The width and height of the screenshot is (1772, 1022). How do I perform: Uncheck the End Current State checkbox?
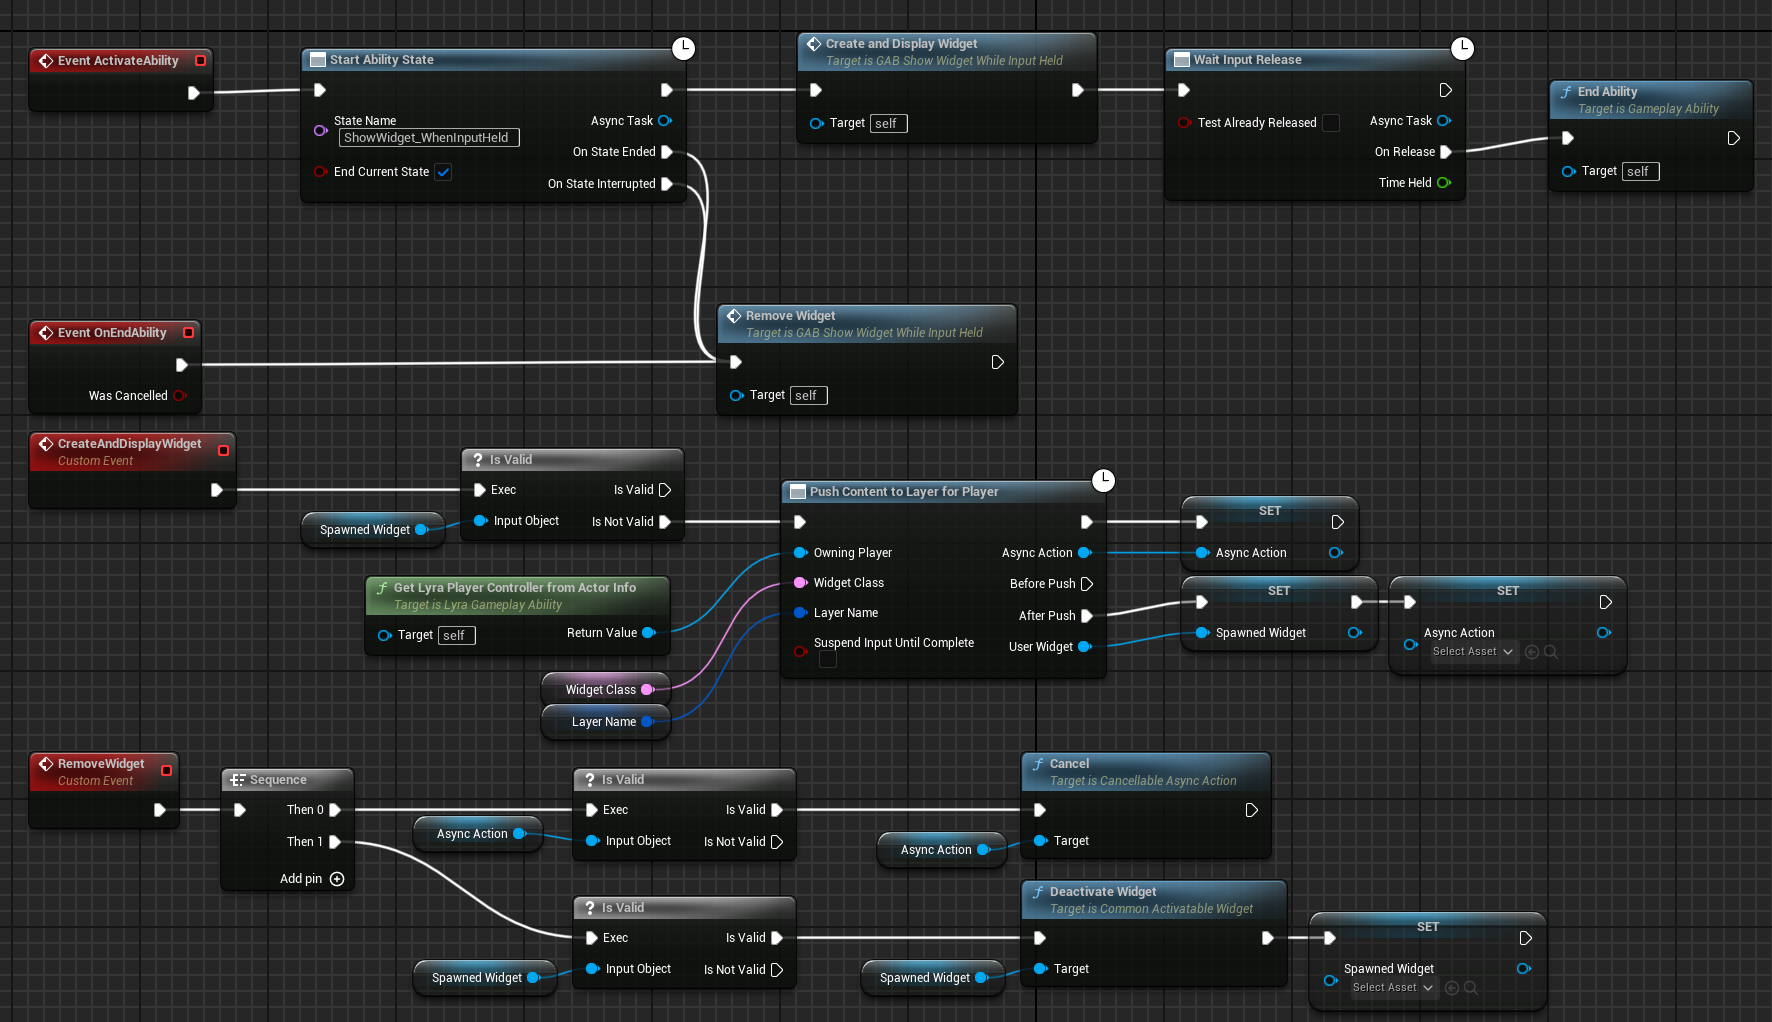click(x=443, y=172)
